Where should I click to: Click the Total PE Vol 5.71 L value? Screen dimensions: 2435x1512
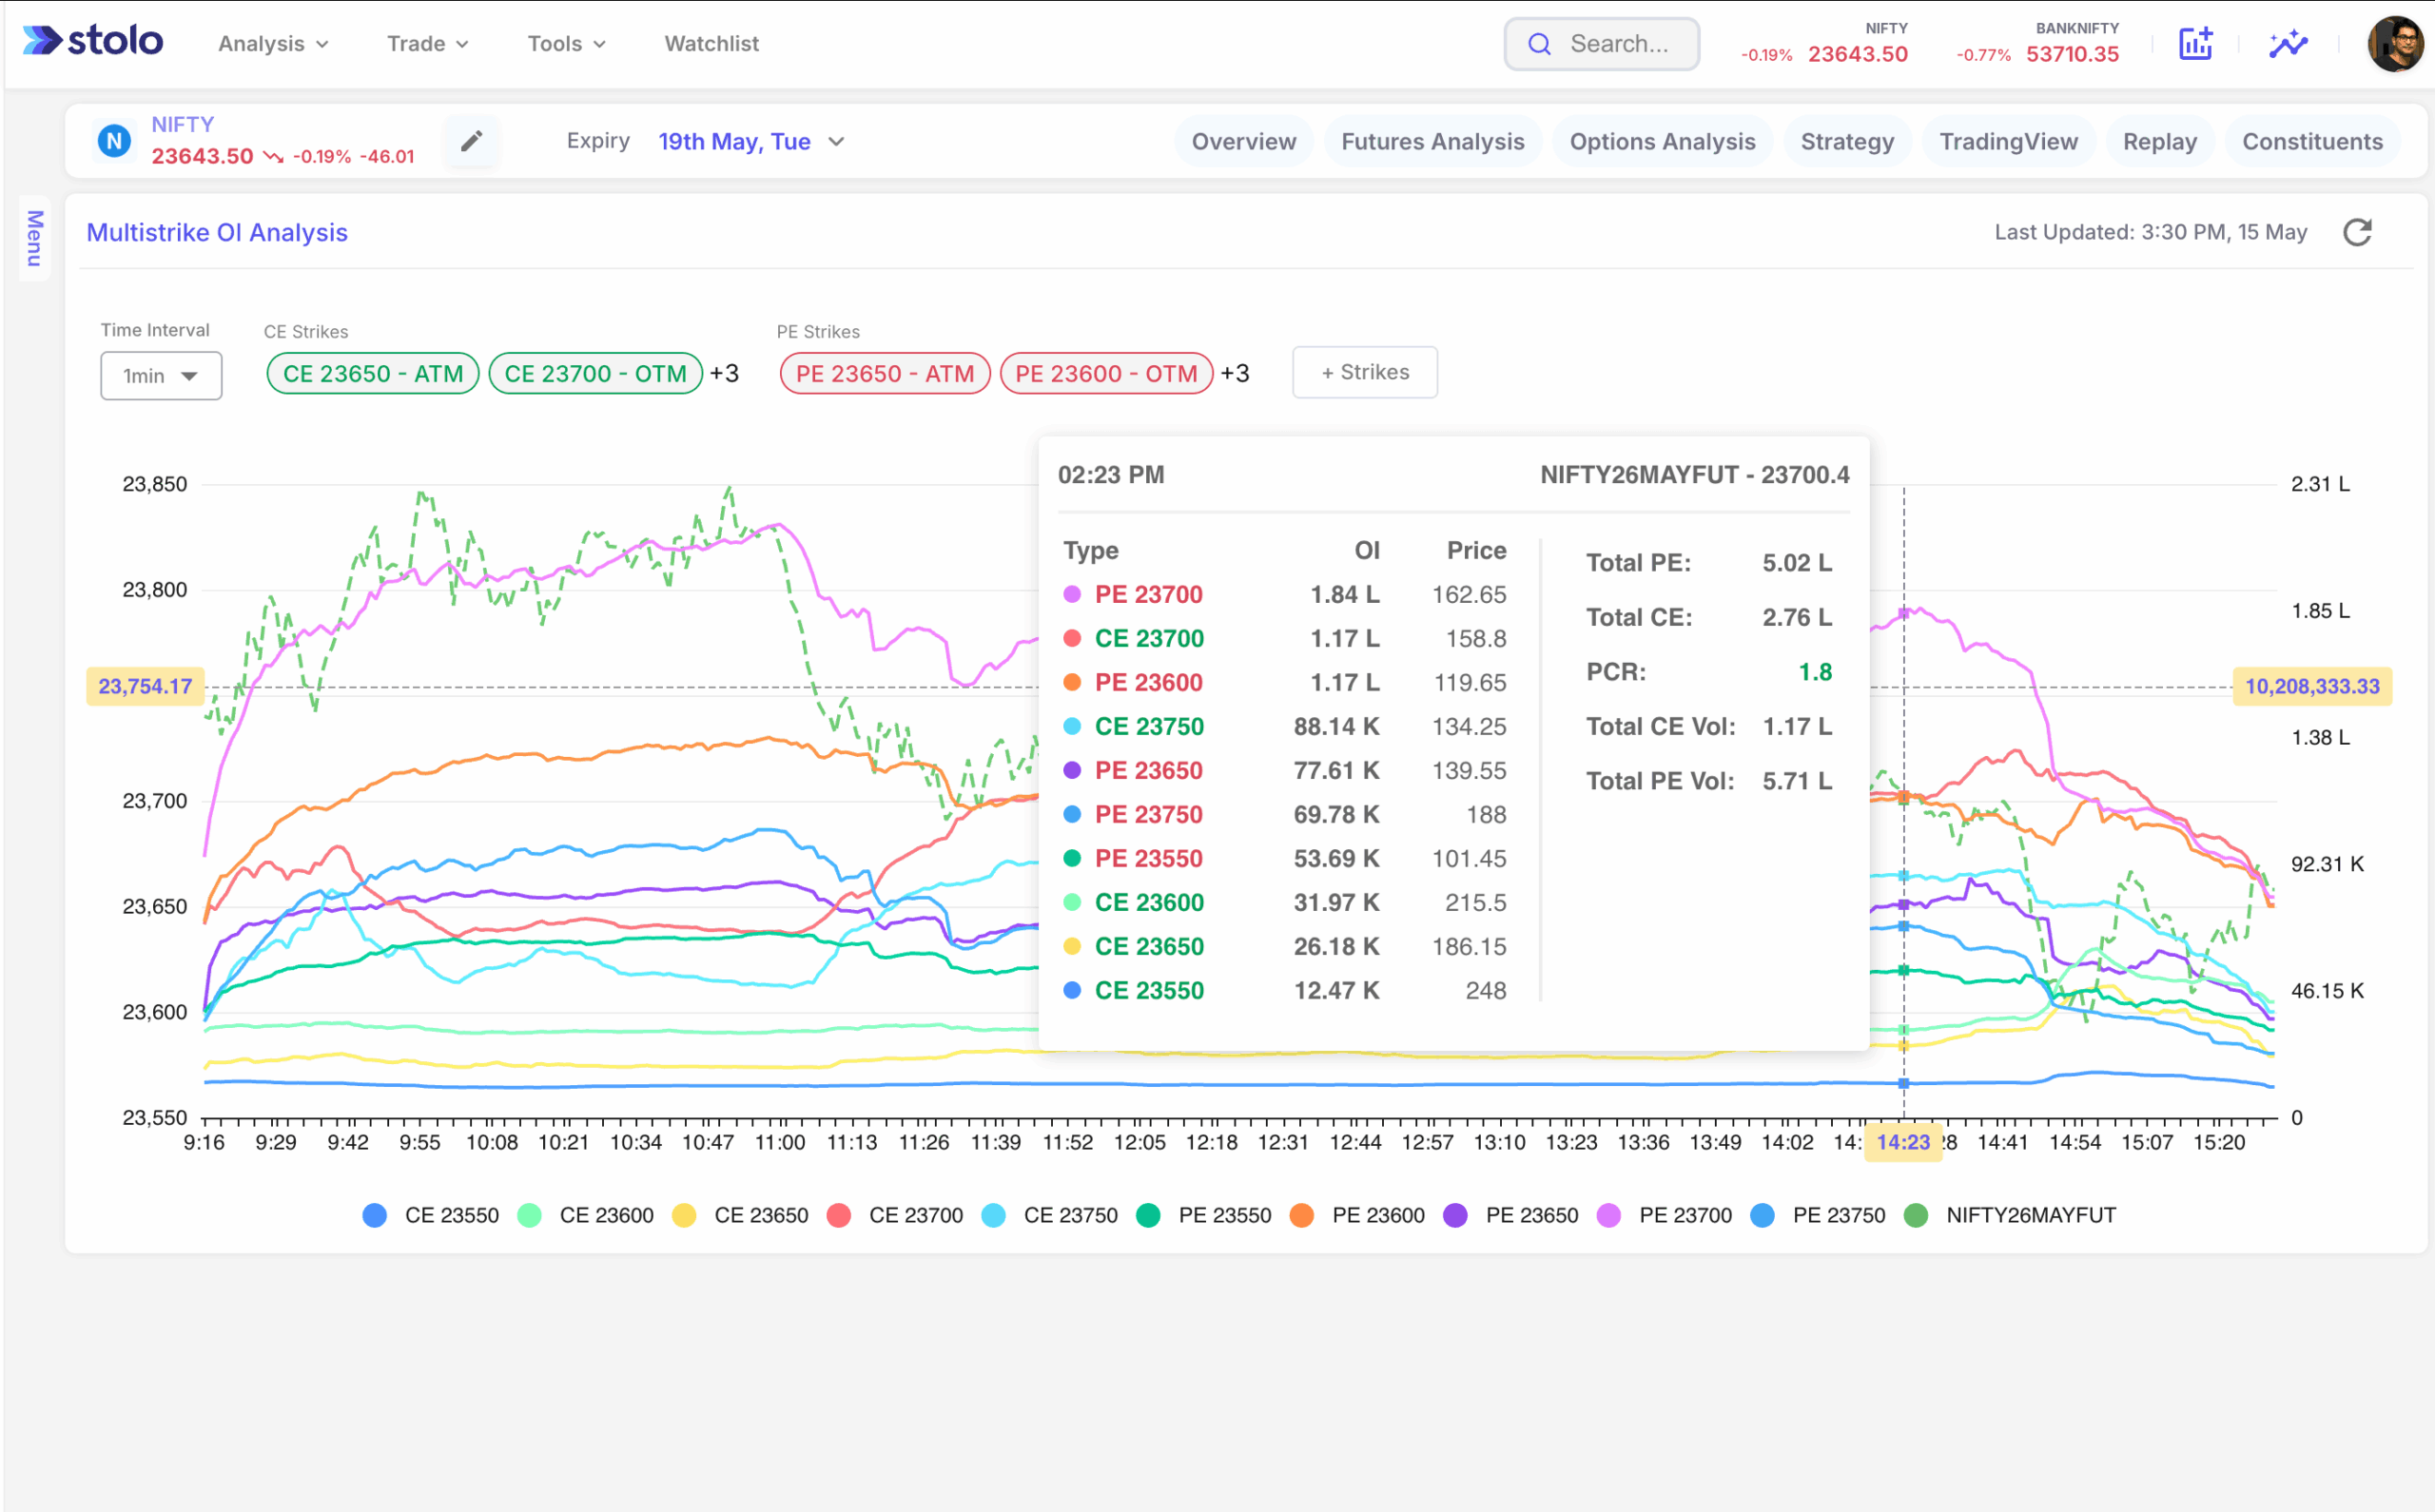pos(1797,781)
